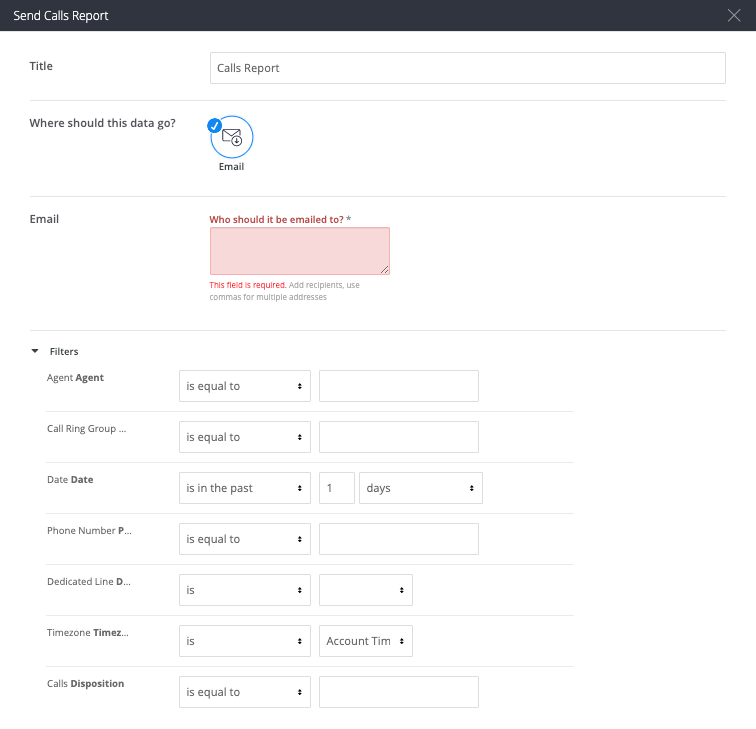Click the Calls Disposition value field

399,692
